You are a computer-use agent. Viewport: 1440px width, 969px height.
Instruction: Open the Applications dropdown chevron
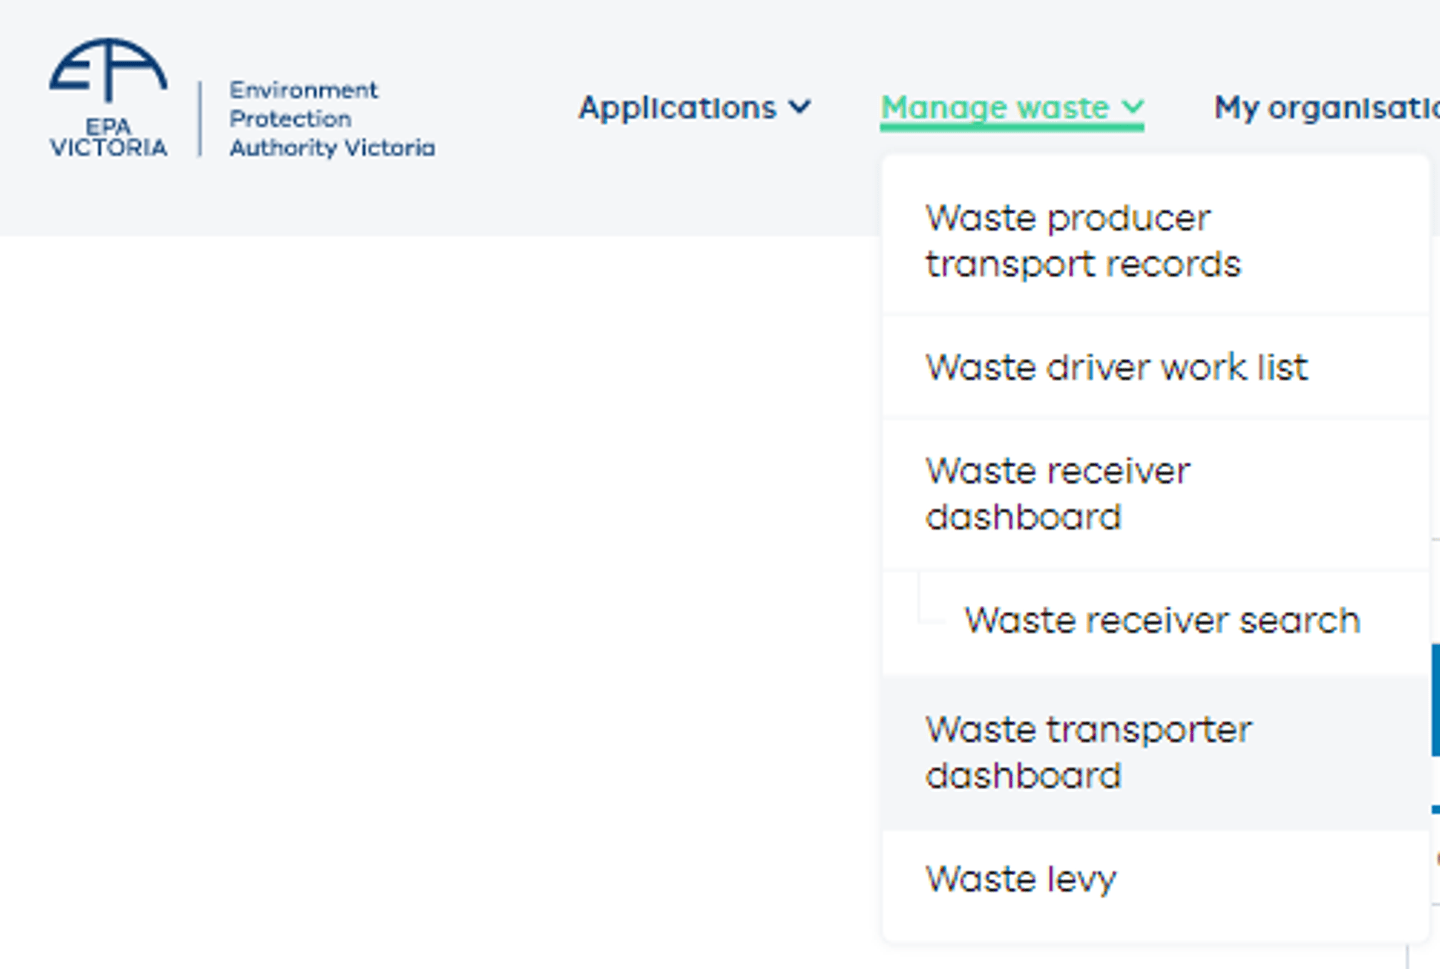click(x=801, y=108)
